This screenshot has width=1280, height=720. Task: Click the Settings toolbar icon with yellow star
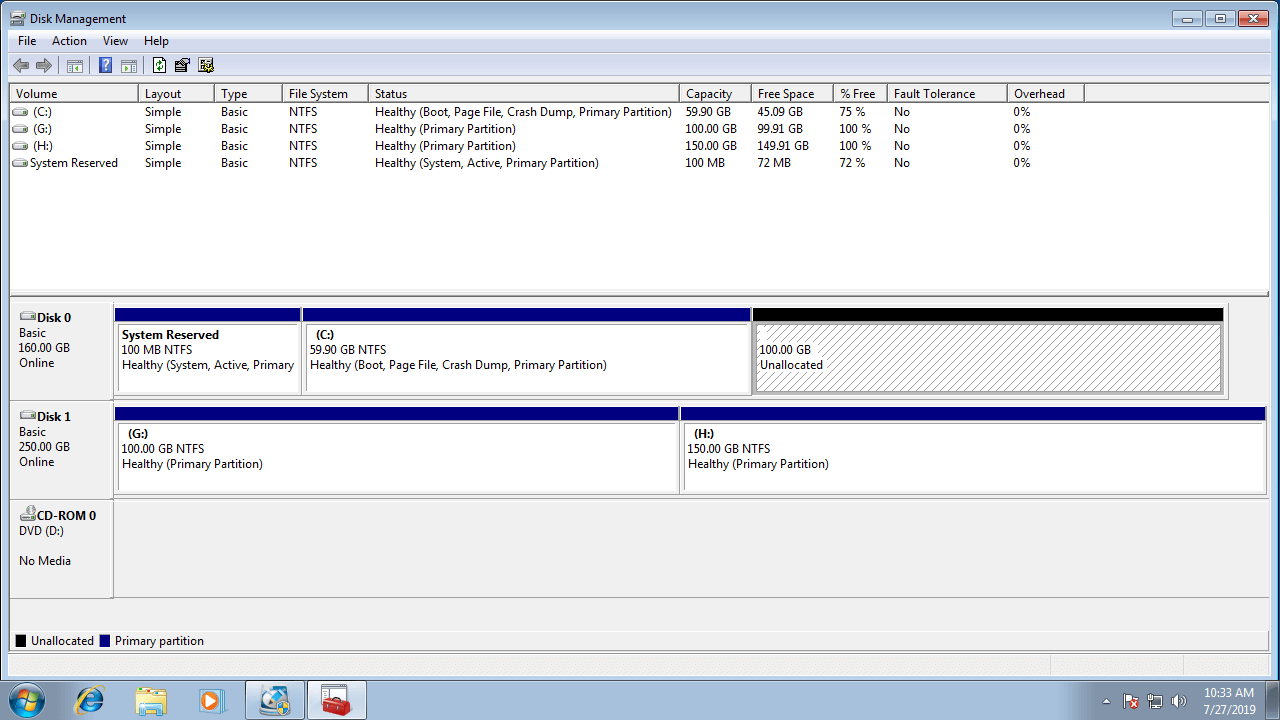pyautogui.click(x=206, y=66)
